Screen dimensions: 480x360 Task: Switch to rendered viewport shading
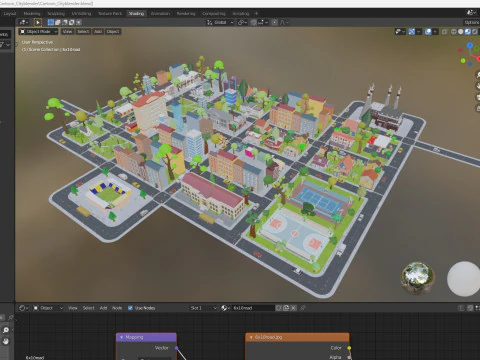pyautogui.click(x=475, y=32)
